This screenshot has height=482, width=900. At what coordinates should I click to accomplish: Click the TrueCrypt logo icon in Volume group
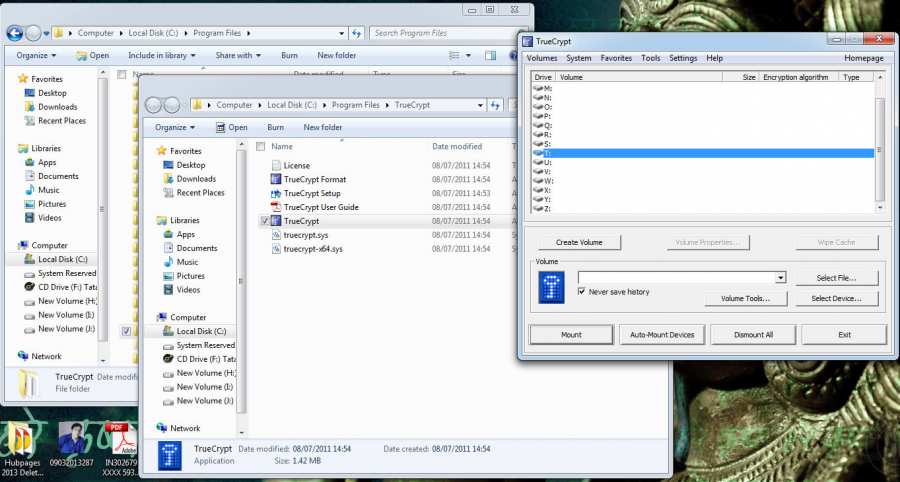(552, 287)
